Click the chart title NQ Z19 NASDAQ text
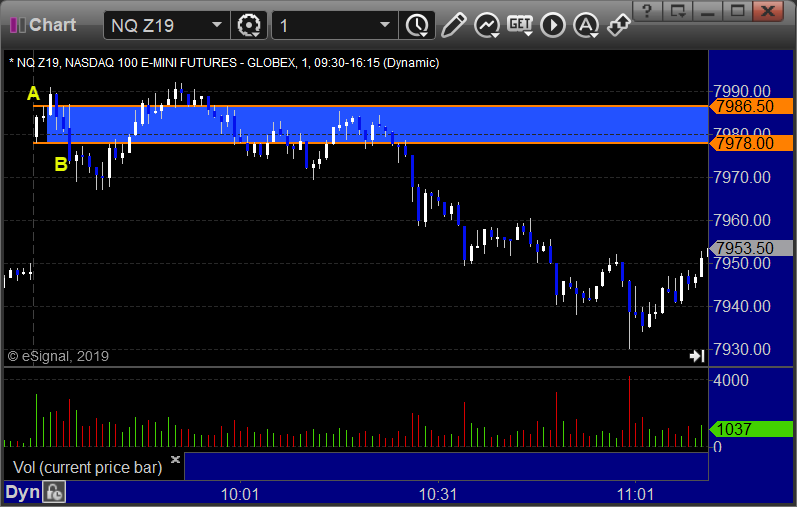The width and height of the screenshot is (797, 507). (x=224, y=63)
